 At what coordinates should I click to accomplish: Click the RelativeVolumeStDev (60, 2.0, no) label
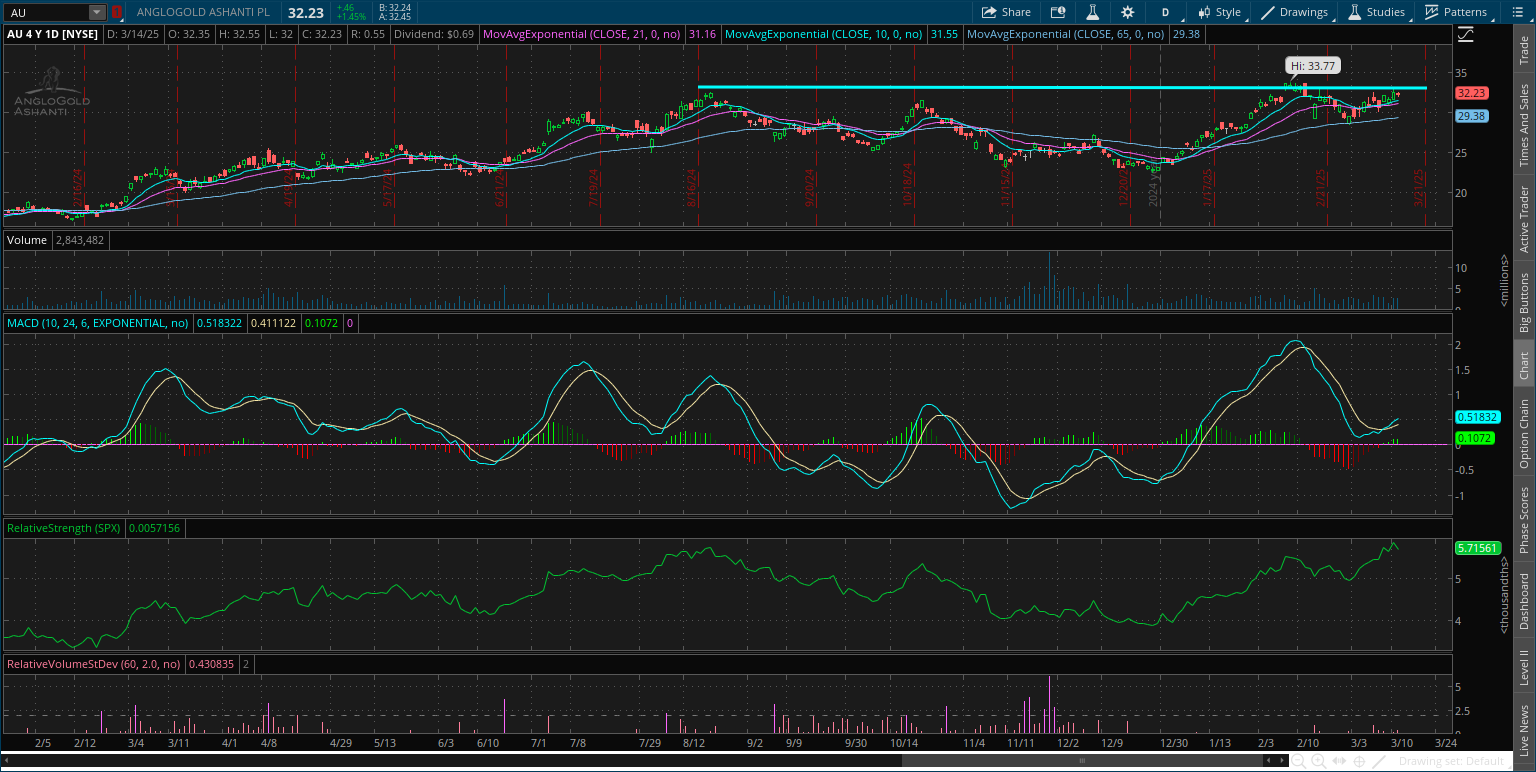click(x=94, y=663)
